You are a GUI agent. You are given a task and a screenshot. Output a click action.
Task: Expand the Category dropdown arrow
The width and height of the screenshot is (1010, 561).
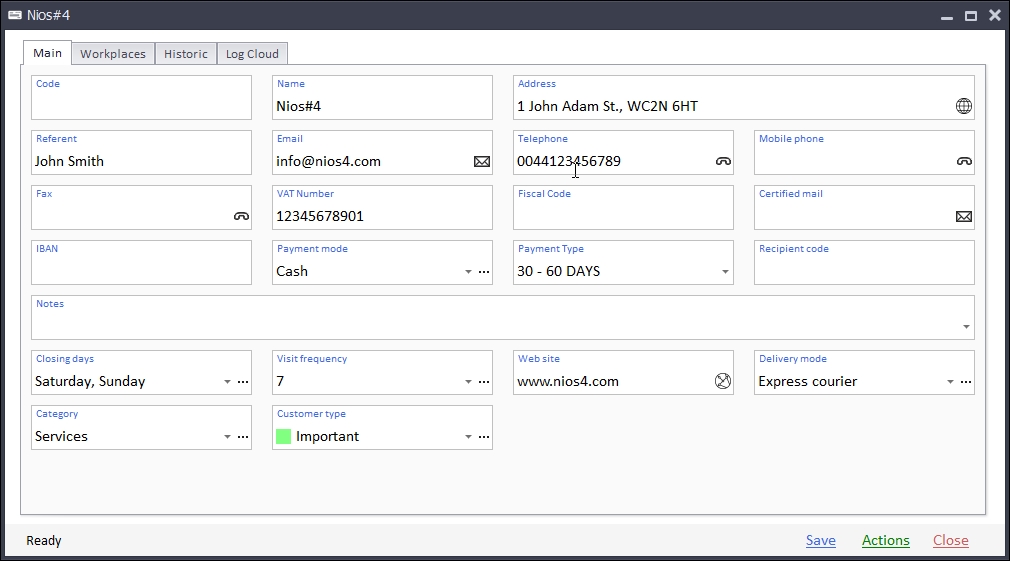coord(227,437)
